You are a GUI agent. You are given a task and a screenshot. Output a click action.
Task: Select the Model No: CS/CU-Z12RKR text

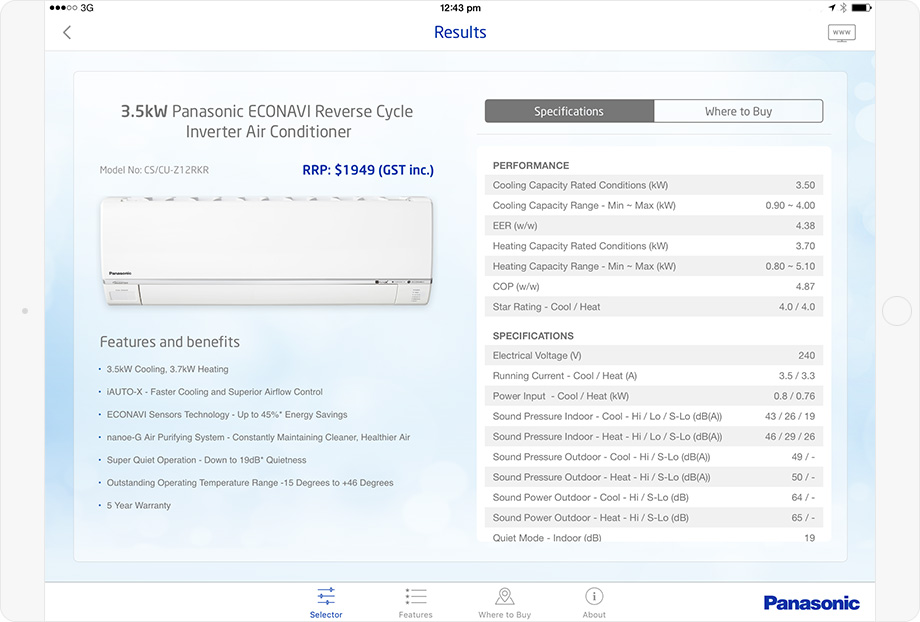point(154,170)
